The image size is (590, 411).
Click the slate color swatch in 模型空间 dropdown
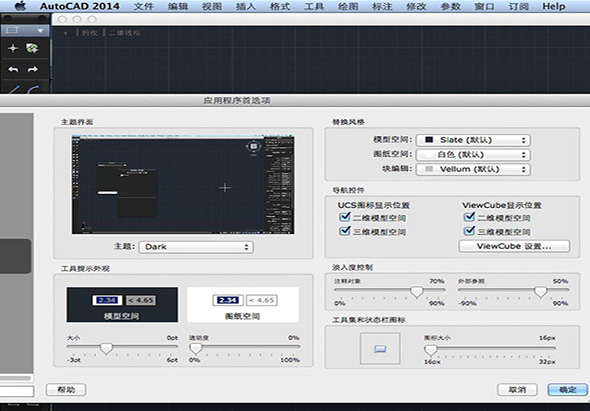coord(429,140)
